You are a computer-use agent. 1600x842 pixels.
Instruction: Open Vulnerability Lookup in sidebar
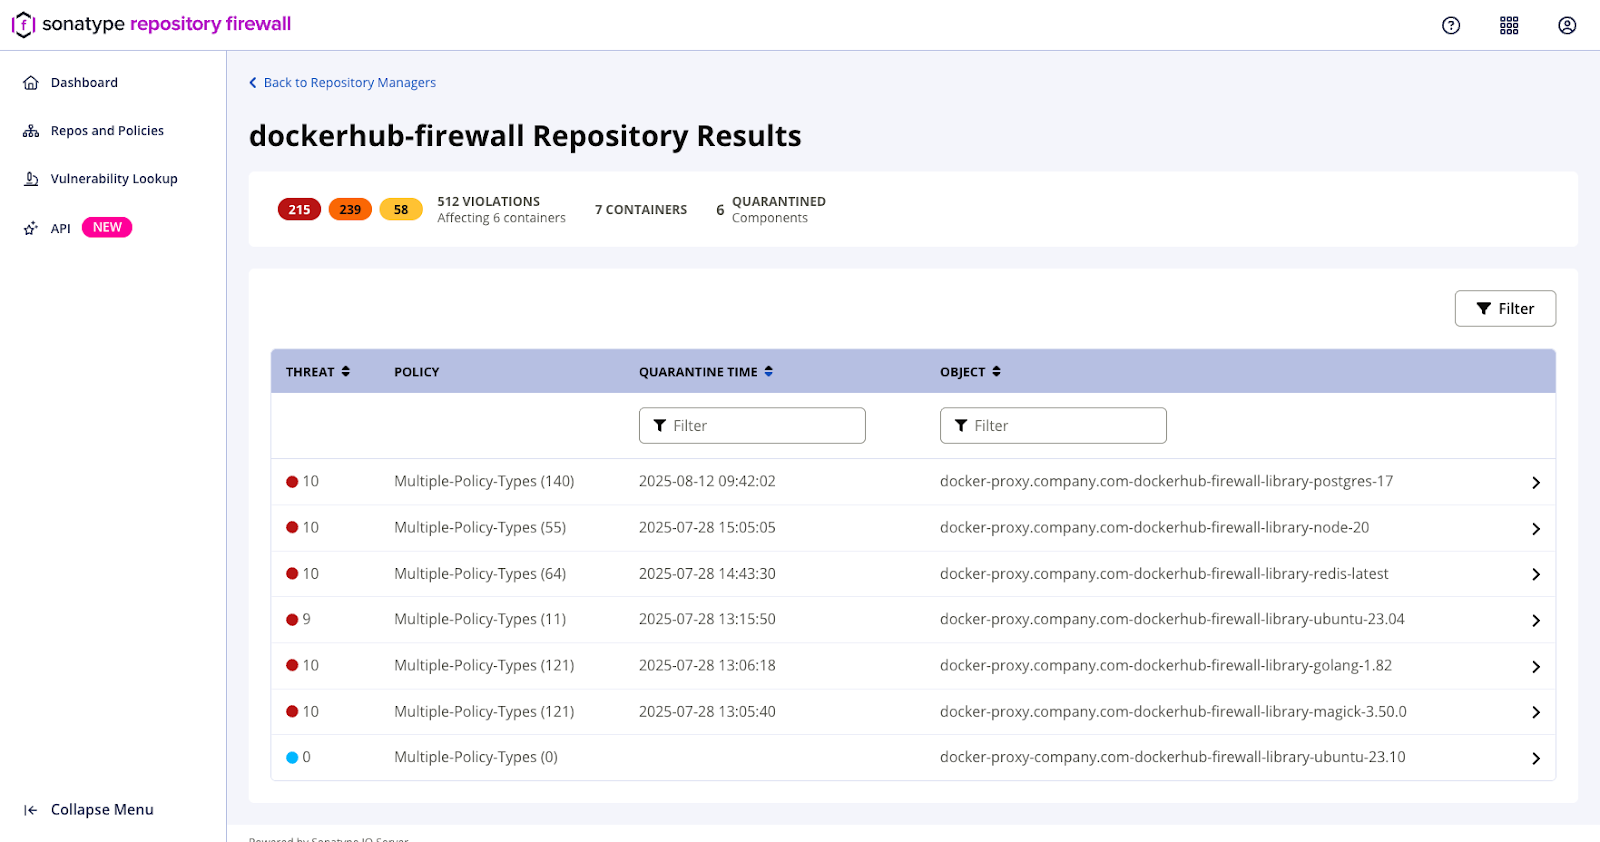114,179
